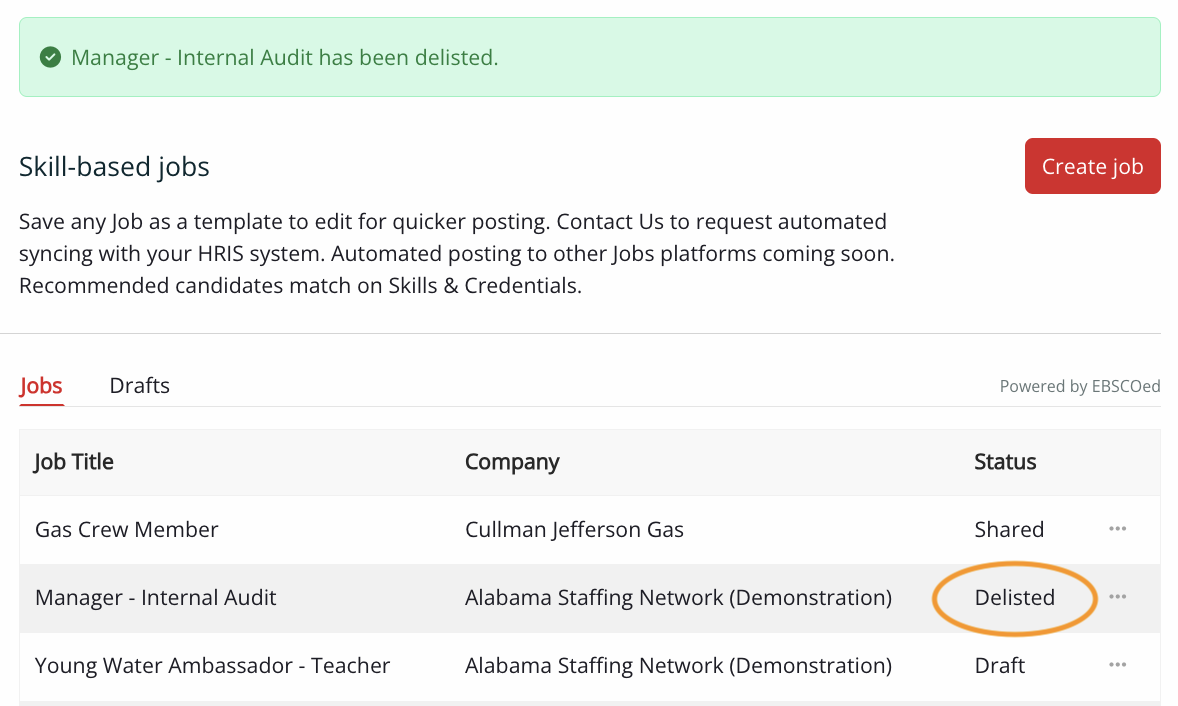Click the company name in the Manager - Internal Audit row
The height and width of the screenshot is (706, 1178).
tap(678, 598)
